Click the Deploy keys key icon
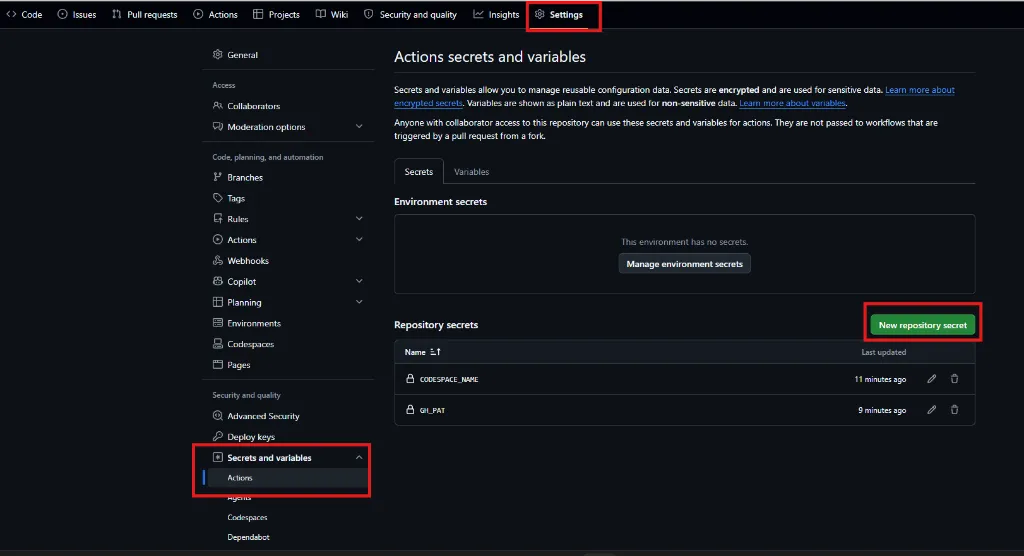This screenshot has width=1024, height=556. click(217, 436)
